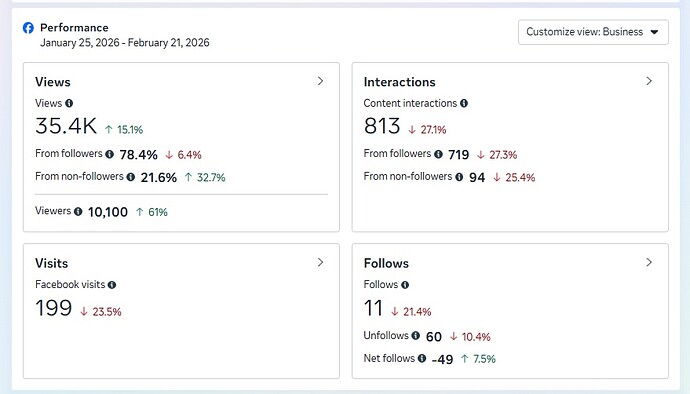Show info for Views From non-followers
The height and width of the screenshot is (394, 690).
pos(131,177)
